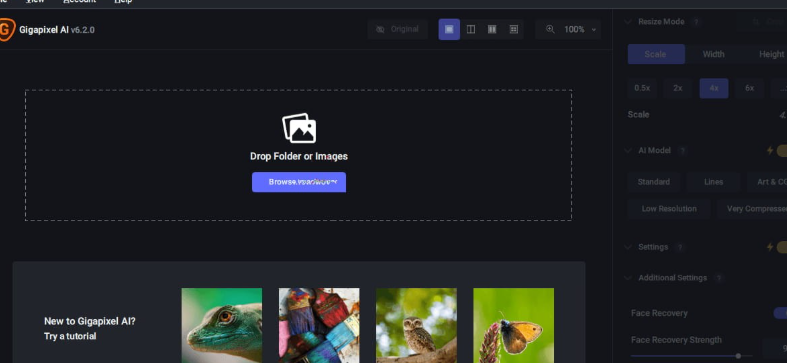The height and width of the screenshot is (363, 787).
Task: Click the Scale value field
Action: pyautogui.click(x=782, y=115)
